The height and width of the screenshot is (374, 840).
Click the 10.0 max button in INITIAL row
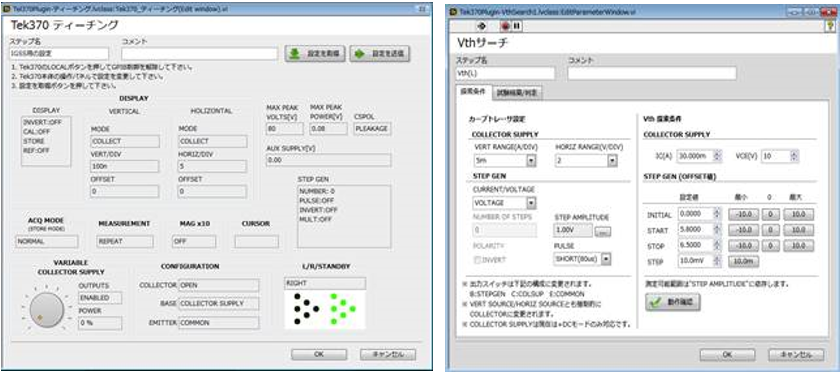pyautogui.click(x=798, y=214)
